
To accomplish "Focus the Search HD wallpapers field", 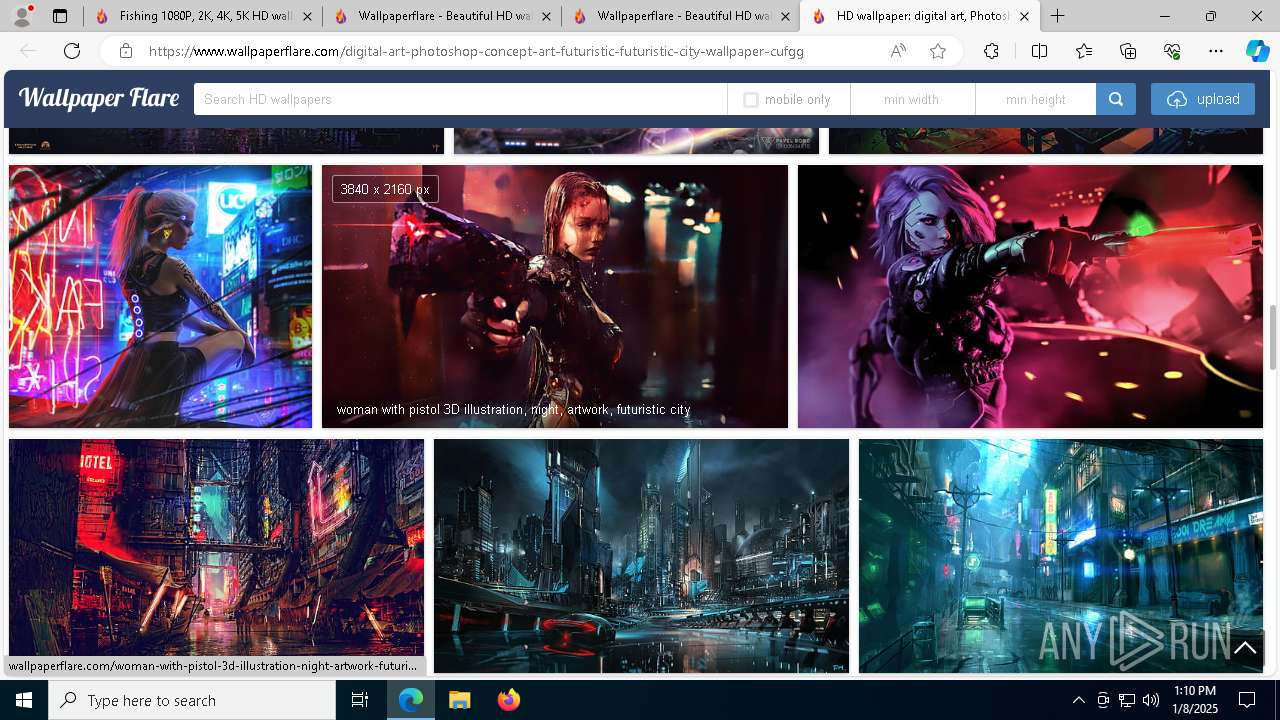I will pyautogui.click(x=460, y=99).
